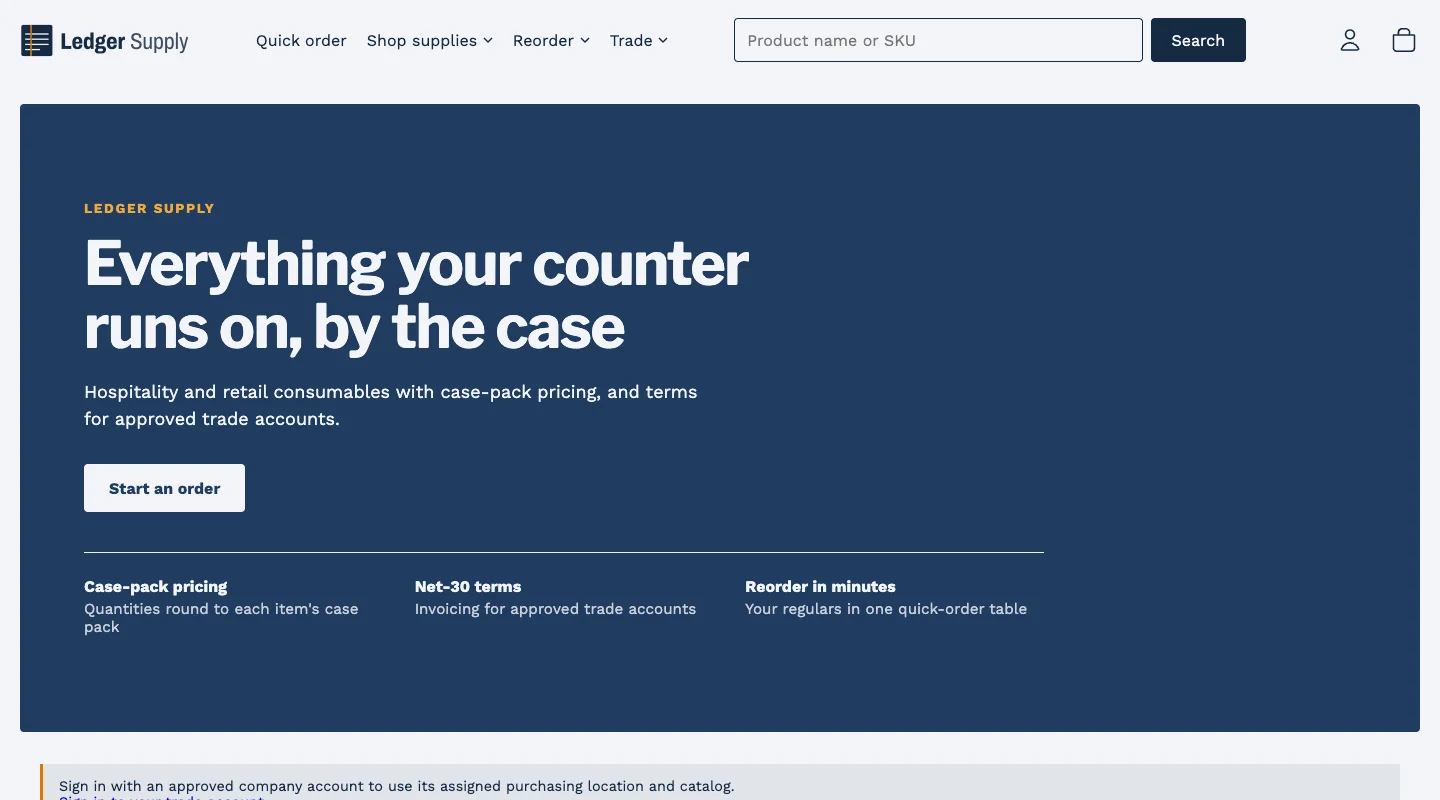The width and height of the screenshot is (1440, 800).
Task: Open the Quick order page
Action: [301, 41]
